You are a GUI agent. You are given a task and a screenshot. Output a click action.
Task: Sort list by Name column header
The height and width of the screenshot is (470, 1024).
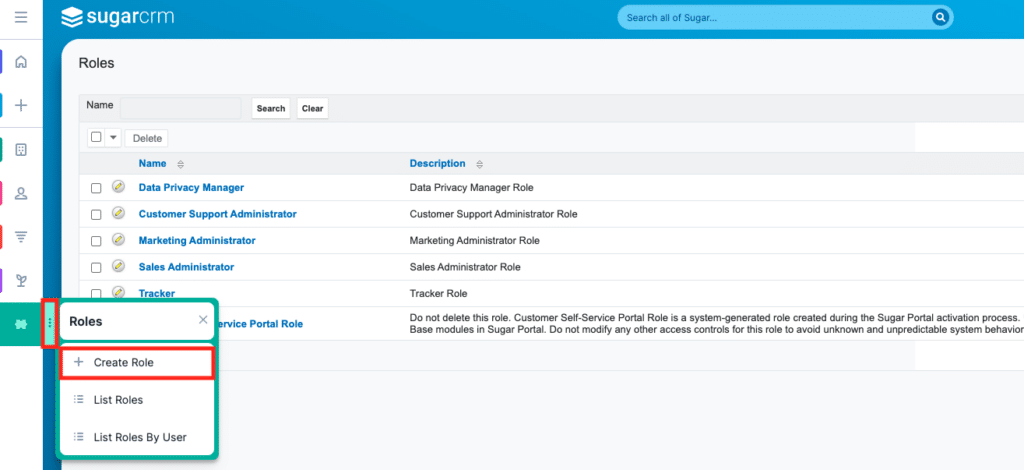click(x=152, y=163)
